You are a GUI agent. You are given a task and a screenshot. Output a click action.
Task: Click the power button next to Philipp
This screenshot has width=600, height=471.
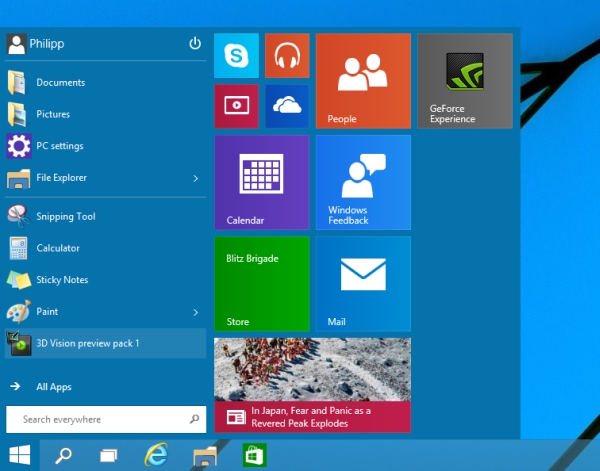pyautogui.click(x=195, y=43)
